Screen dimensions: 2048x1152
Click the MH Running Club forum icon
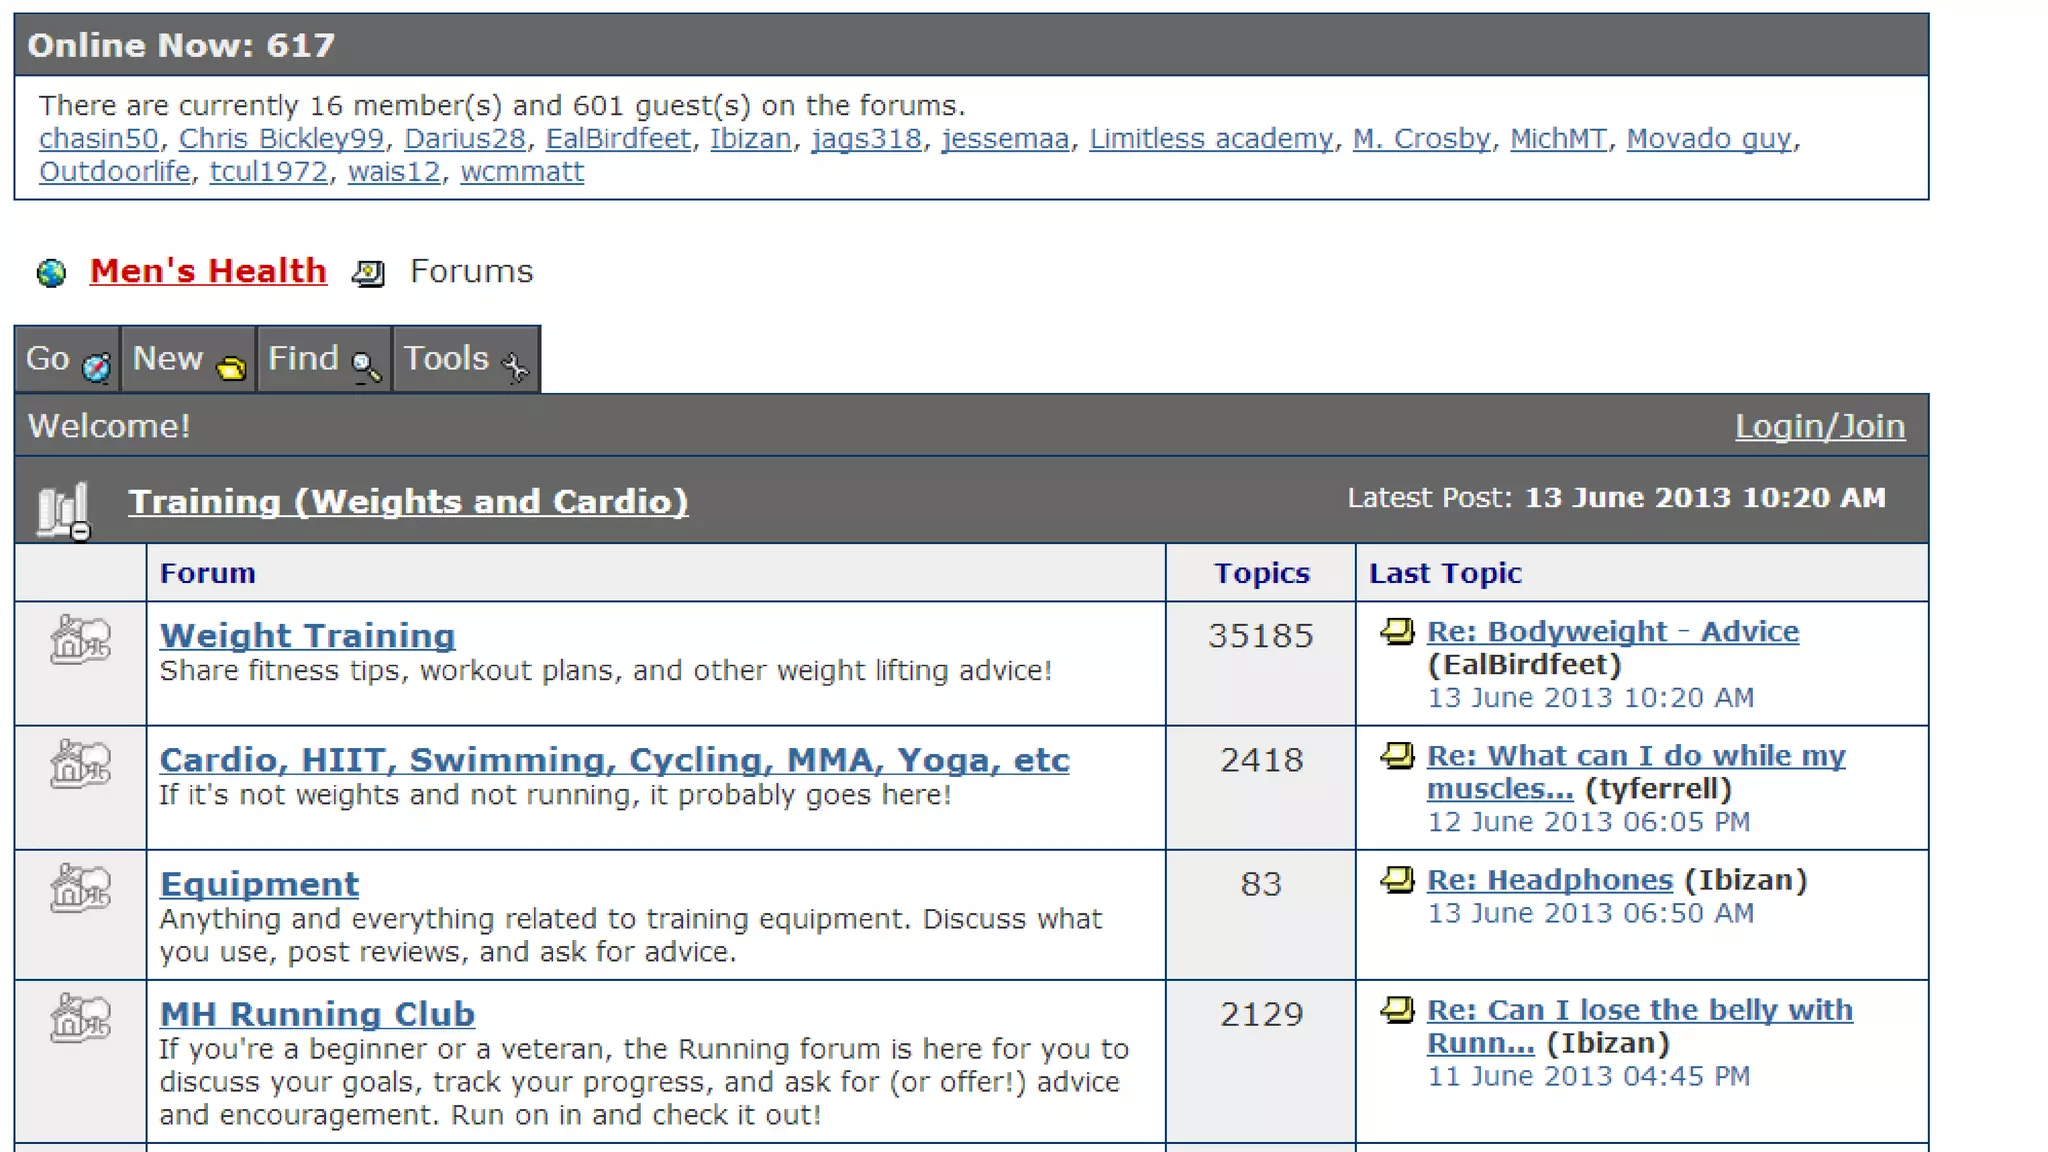tap(81, 1018)
